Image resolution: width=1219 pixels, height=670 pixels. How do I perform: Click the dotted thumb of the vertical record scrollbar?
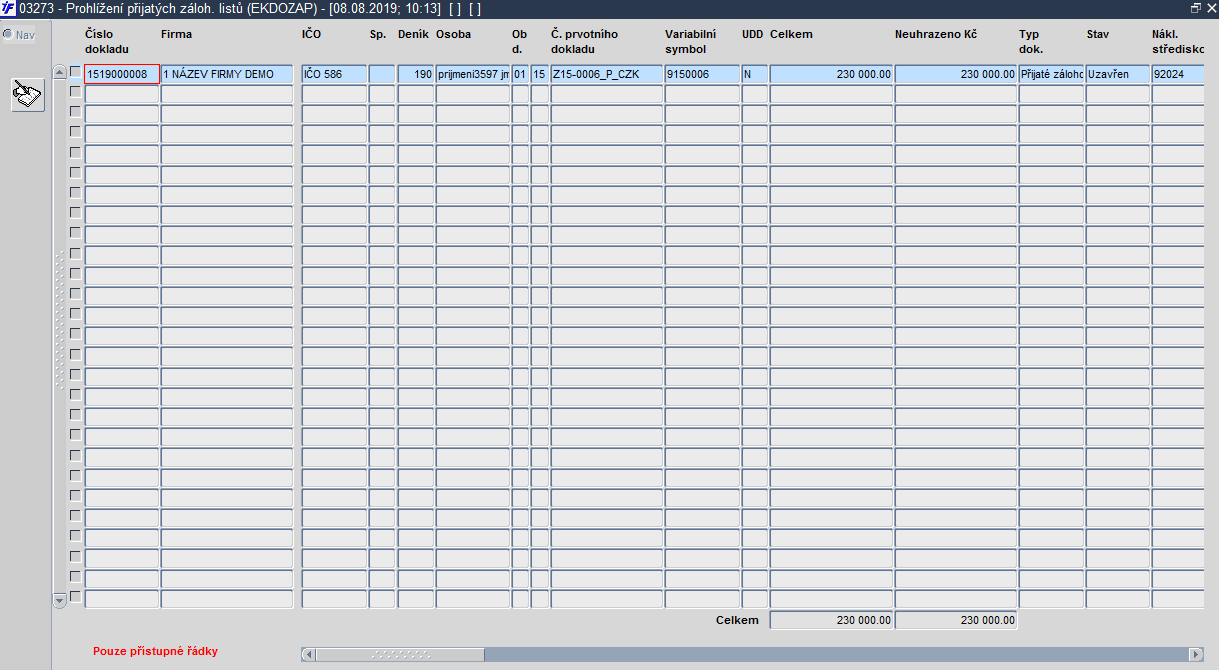[59, 320]
